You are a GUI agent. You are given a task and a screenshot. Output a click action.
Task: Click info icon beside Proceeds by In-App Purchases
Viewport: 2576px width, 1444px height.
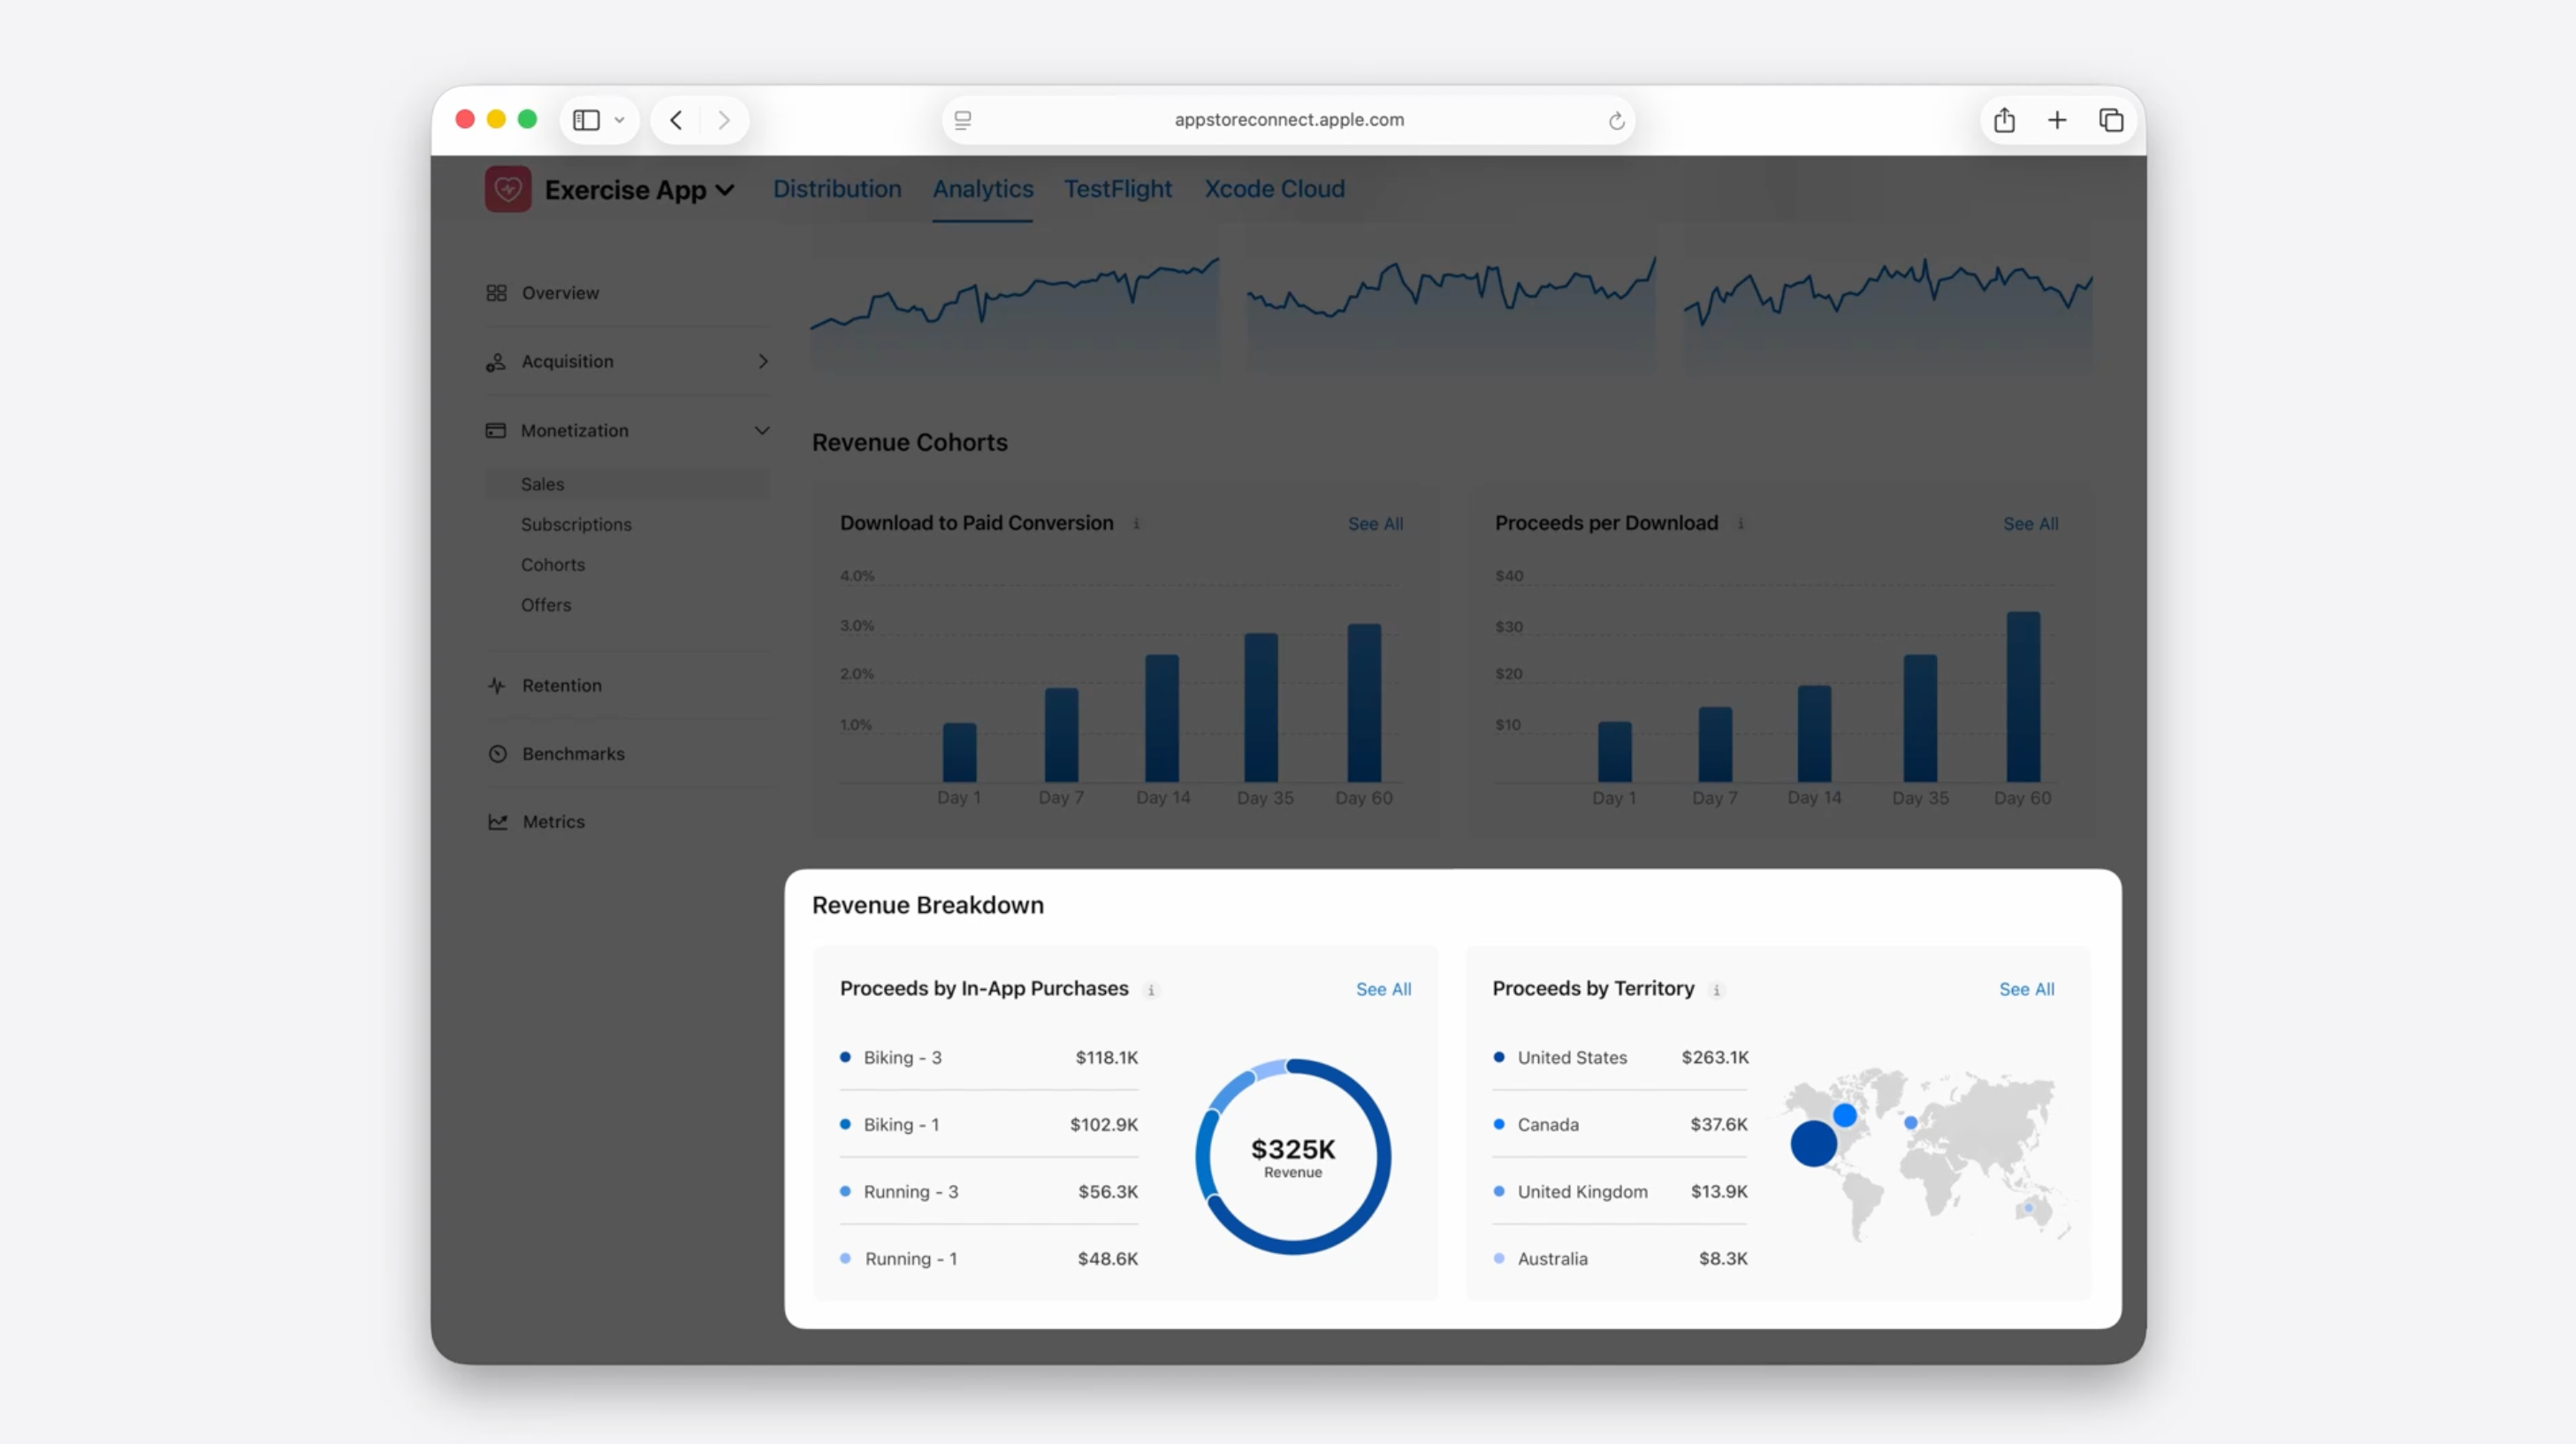pos(1151,990)
